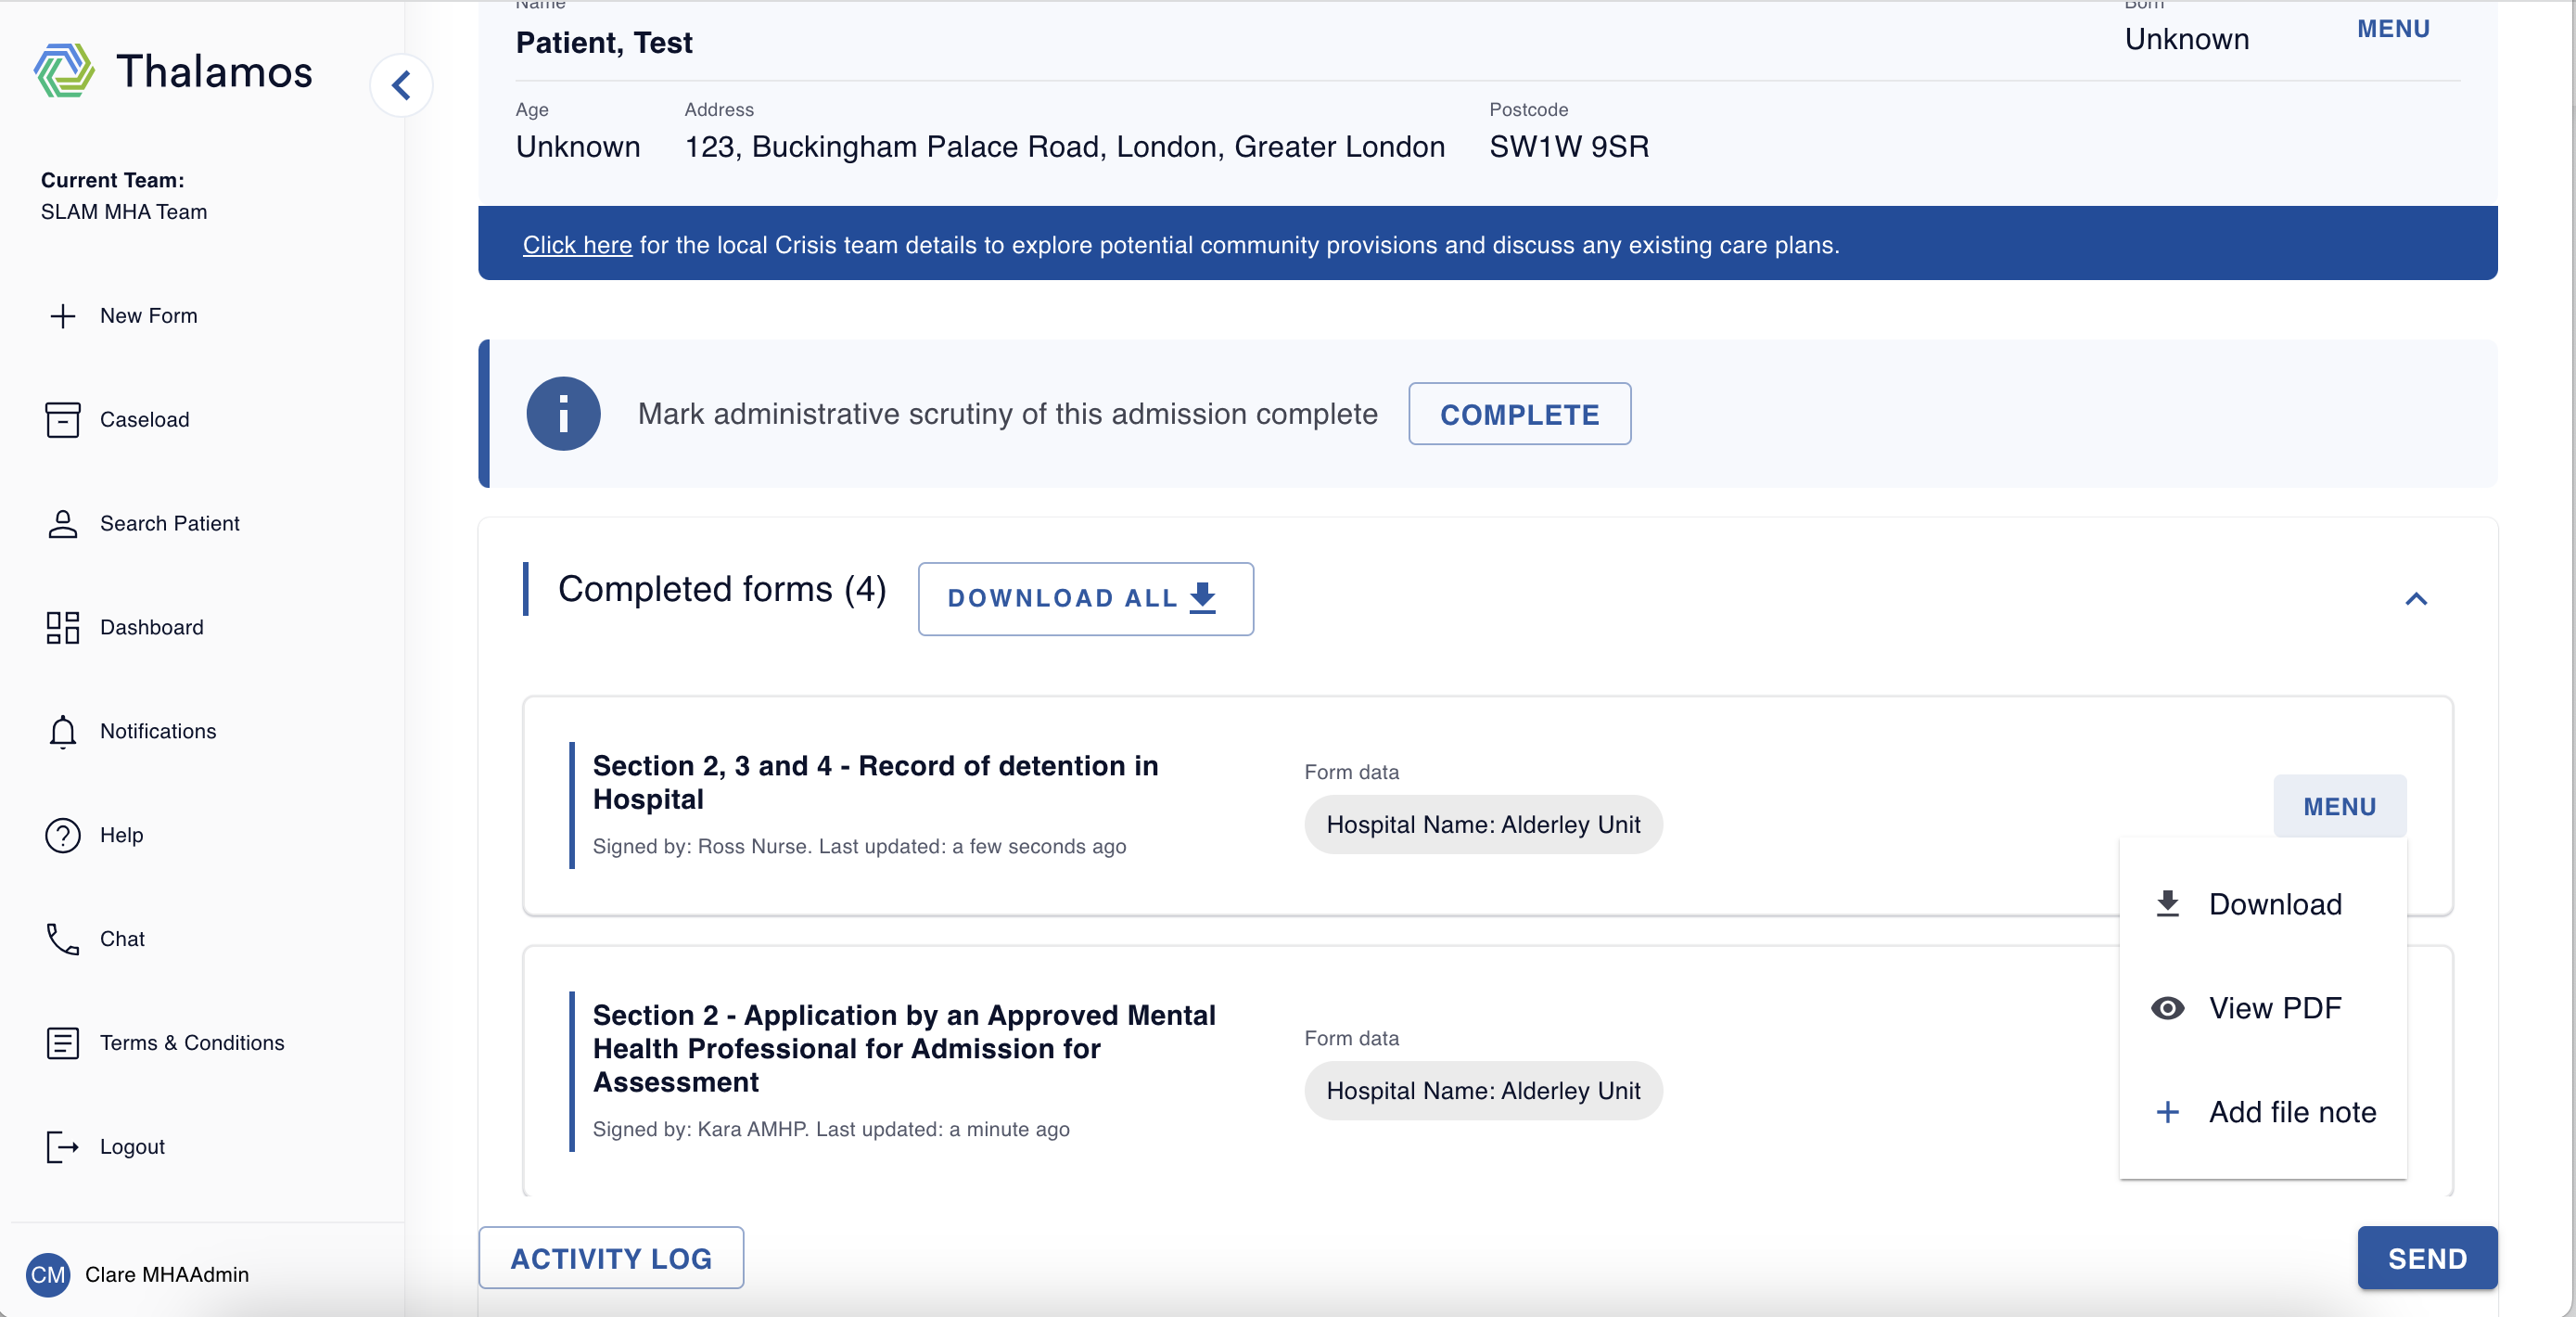This screenshot has height=1317, width=2576.
Task: Click 'Signed by: Kara AMHP' text
Action: point(700,1130)
